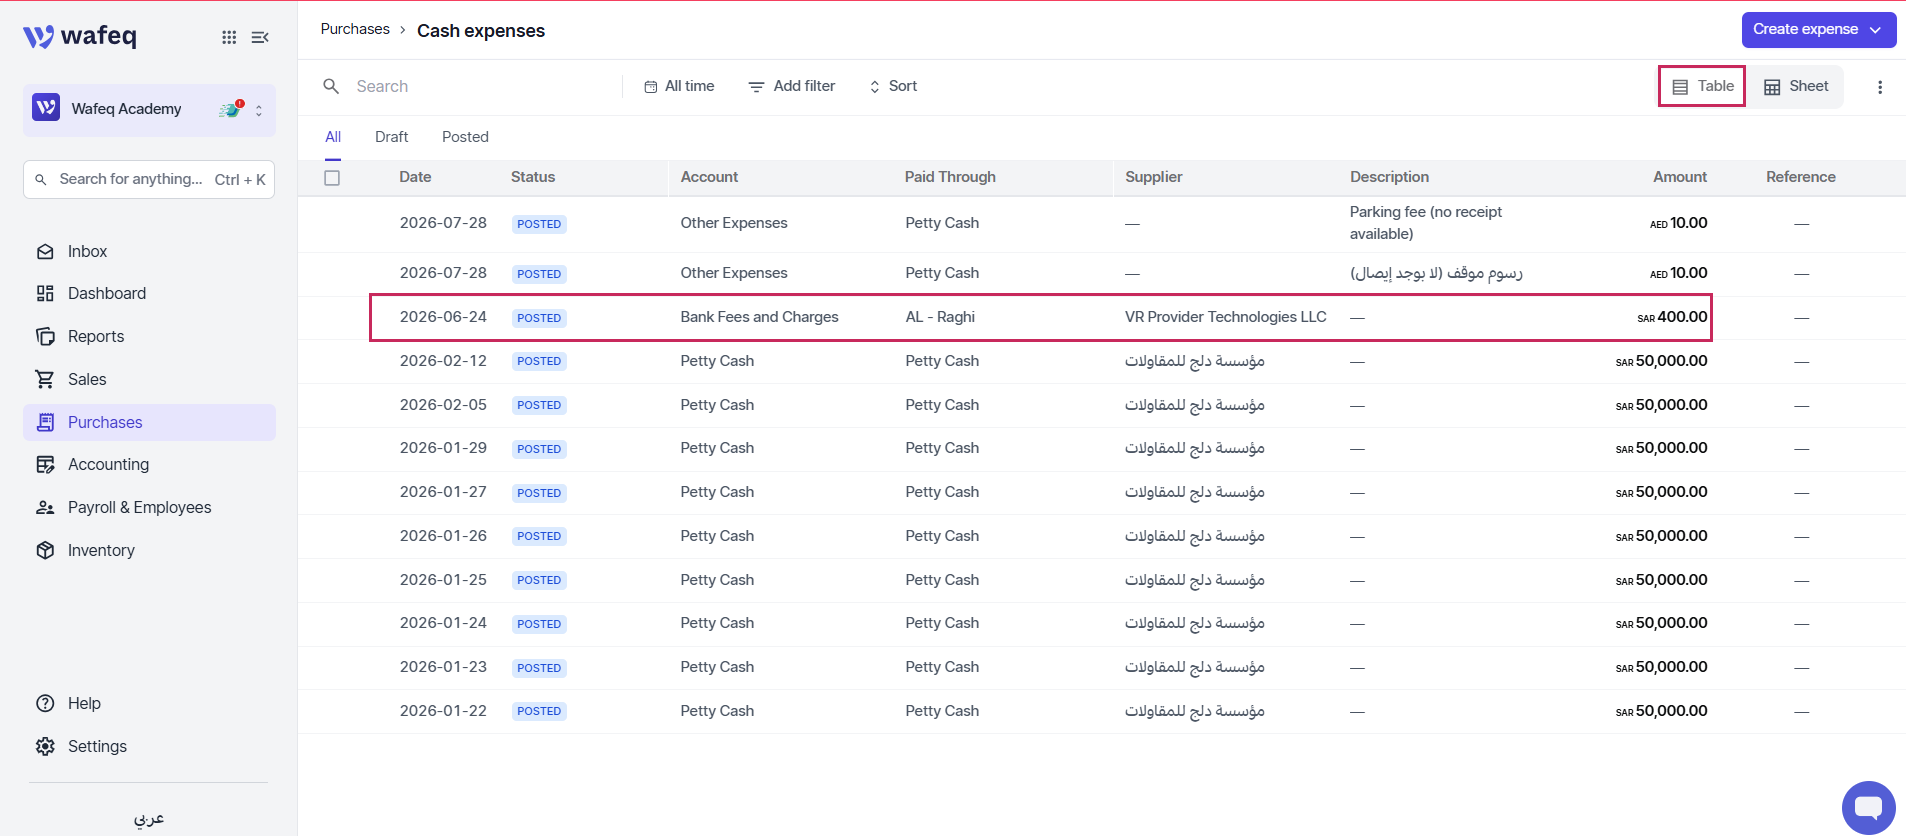Image resolution: width=1906 pixels, height=836 pixels.
Task: Click the search magnifier icon in toolbar
Action: tap(331, 87)
